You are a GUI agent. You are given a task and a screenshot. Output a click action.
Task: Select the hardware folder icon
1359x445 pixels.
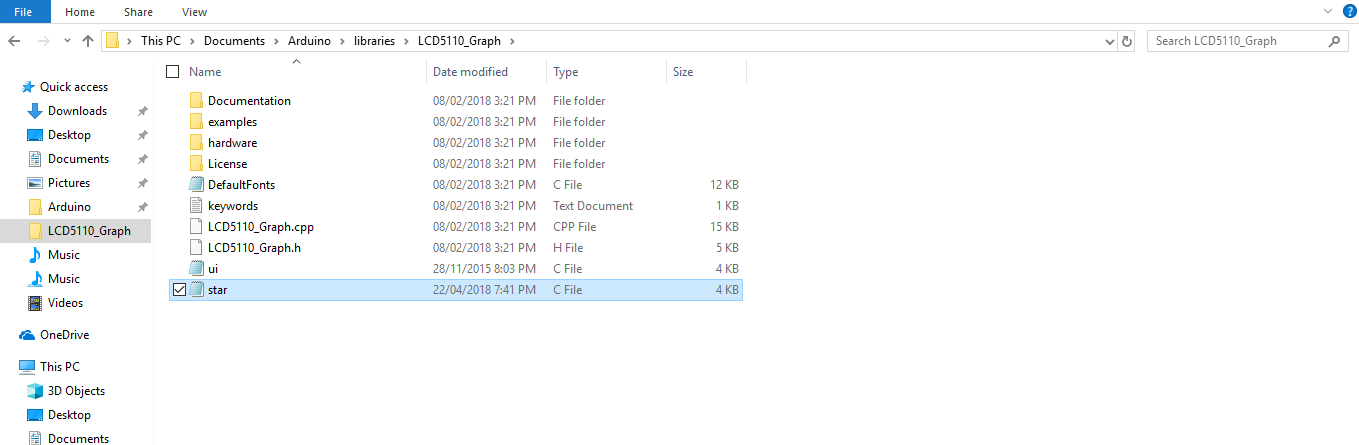click(196, 142)
